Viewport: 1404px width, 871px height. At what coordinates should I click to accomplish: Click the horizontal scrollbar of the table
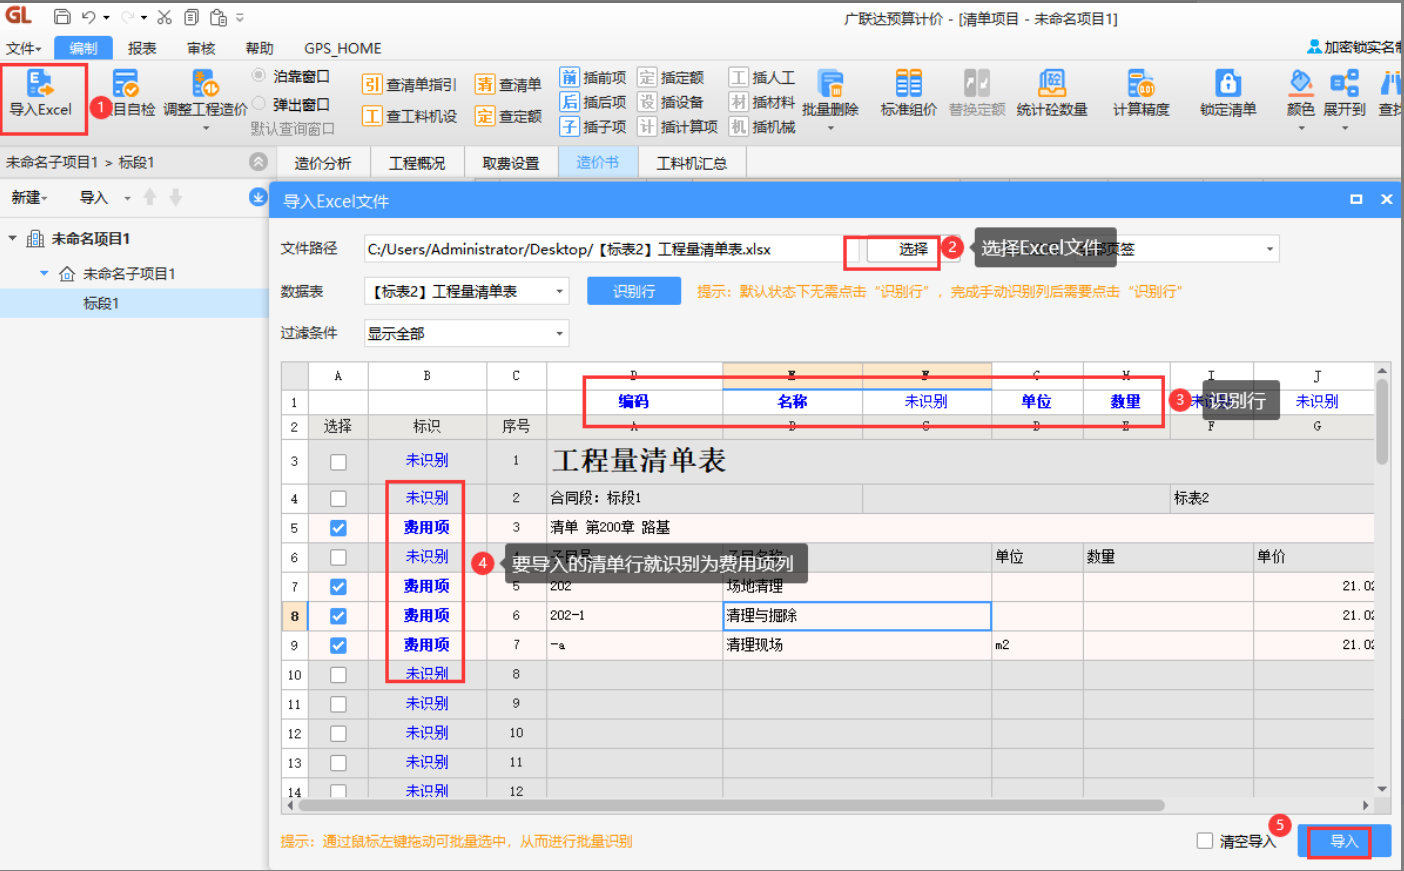[730, 805]
